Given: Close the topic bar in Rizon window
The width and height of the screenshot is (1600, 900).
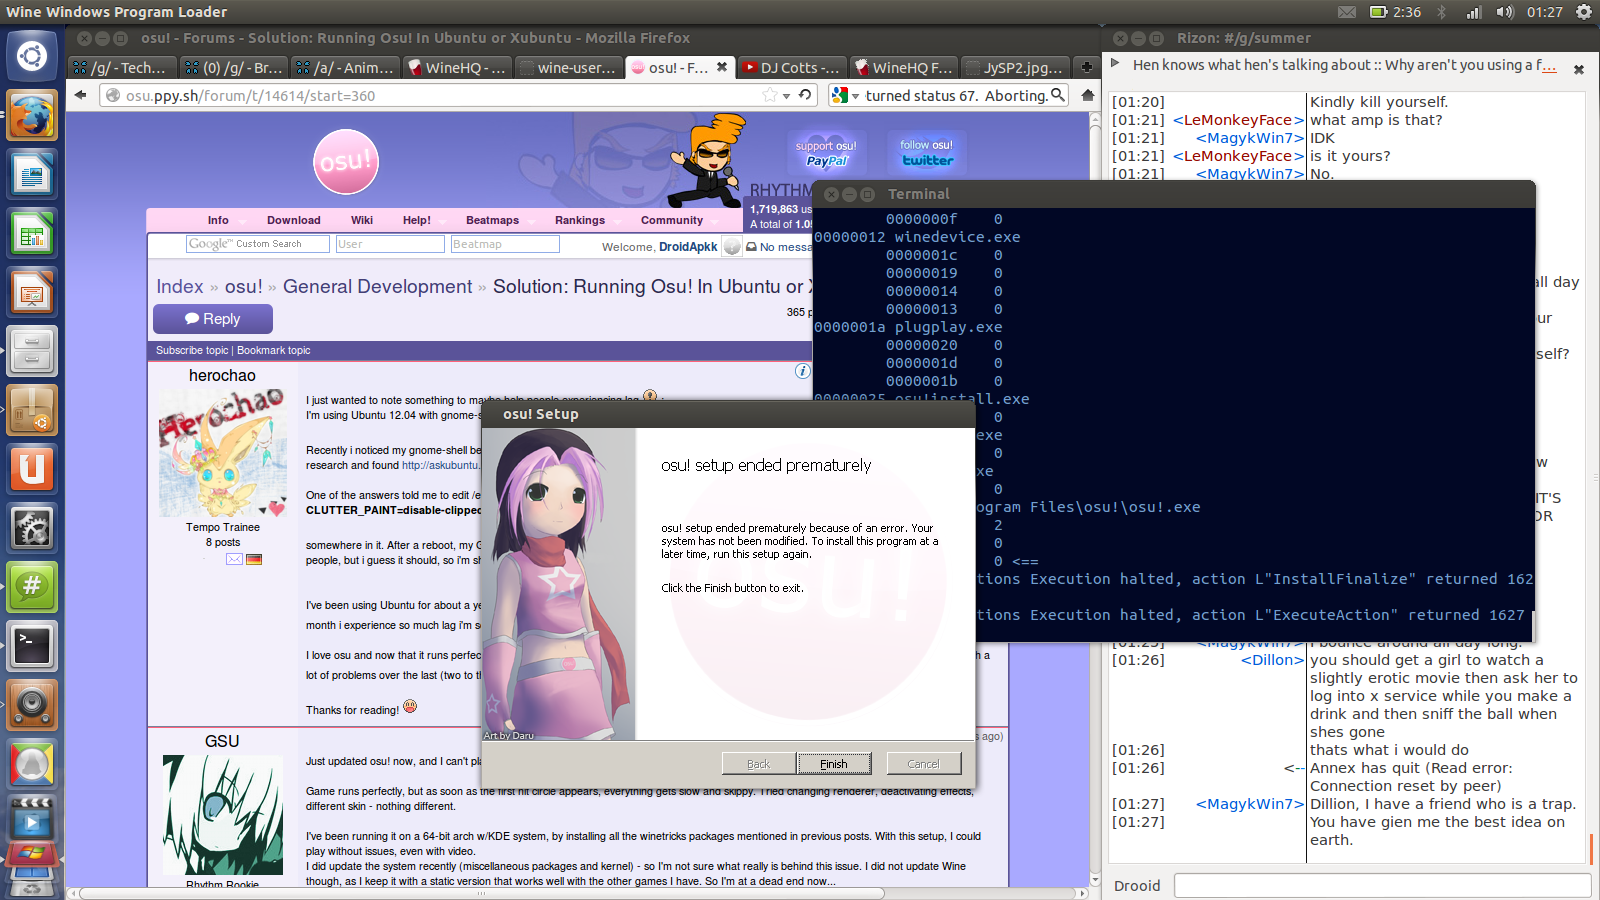Looking at the screenshot, I should pyautogui.click(x=1579, y=69).
